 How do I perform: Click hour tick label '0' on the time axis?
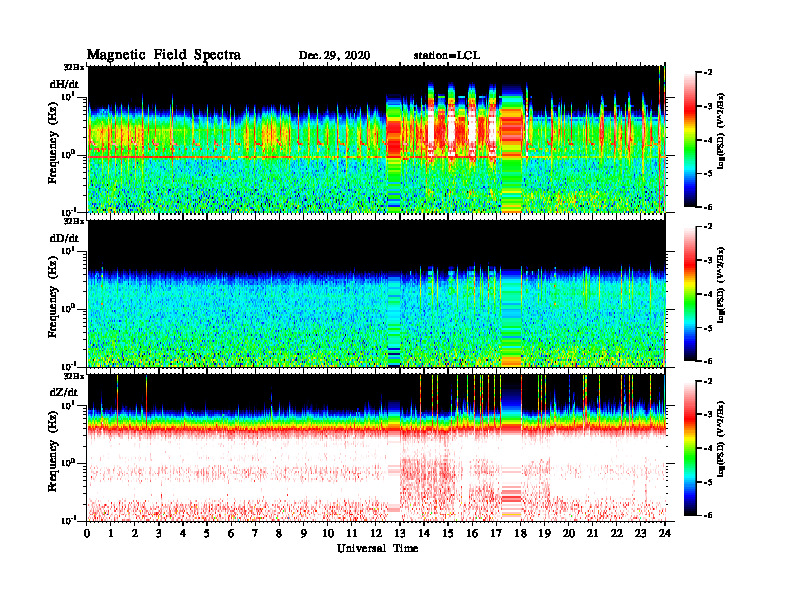[x=87, y=533]
